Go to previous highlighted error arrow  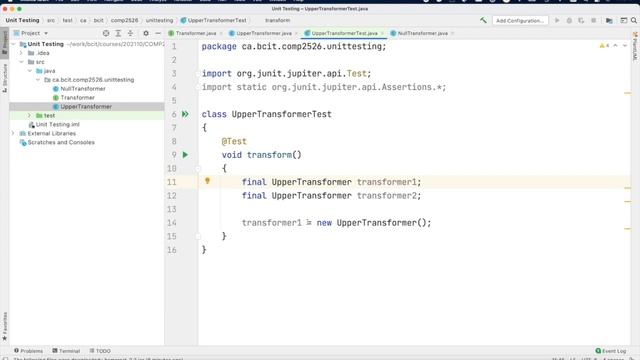(616, 46)
